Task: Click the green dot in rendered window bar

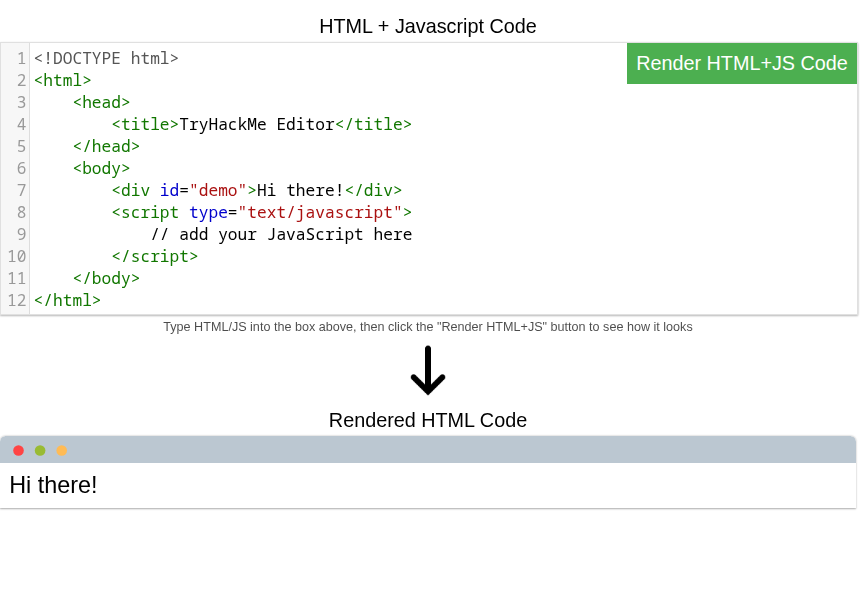Action: pos(40,451)
